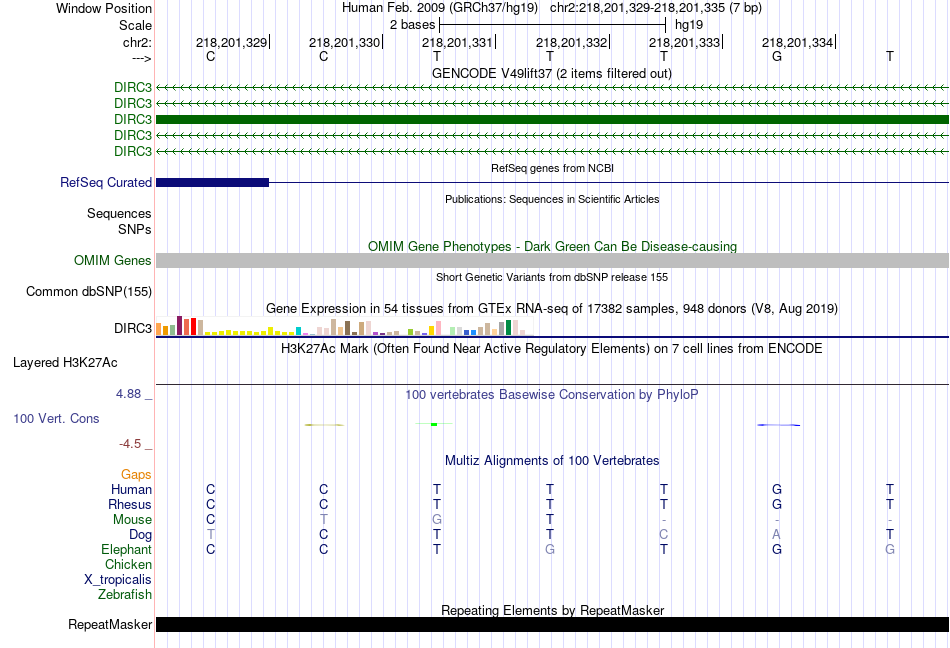
Task: Click the Window Position label
Action: pos(104,8)
